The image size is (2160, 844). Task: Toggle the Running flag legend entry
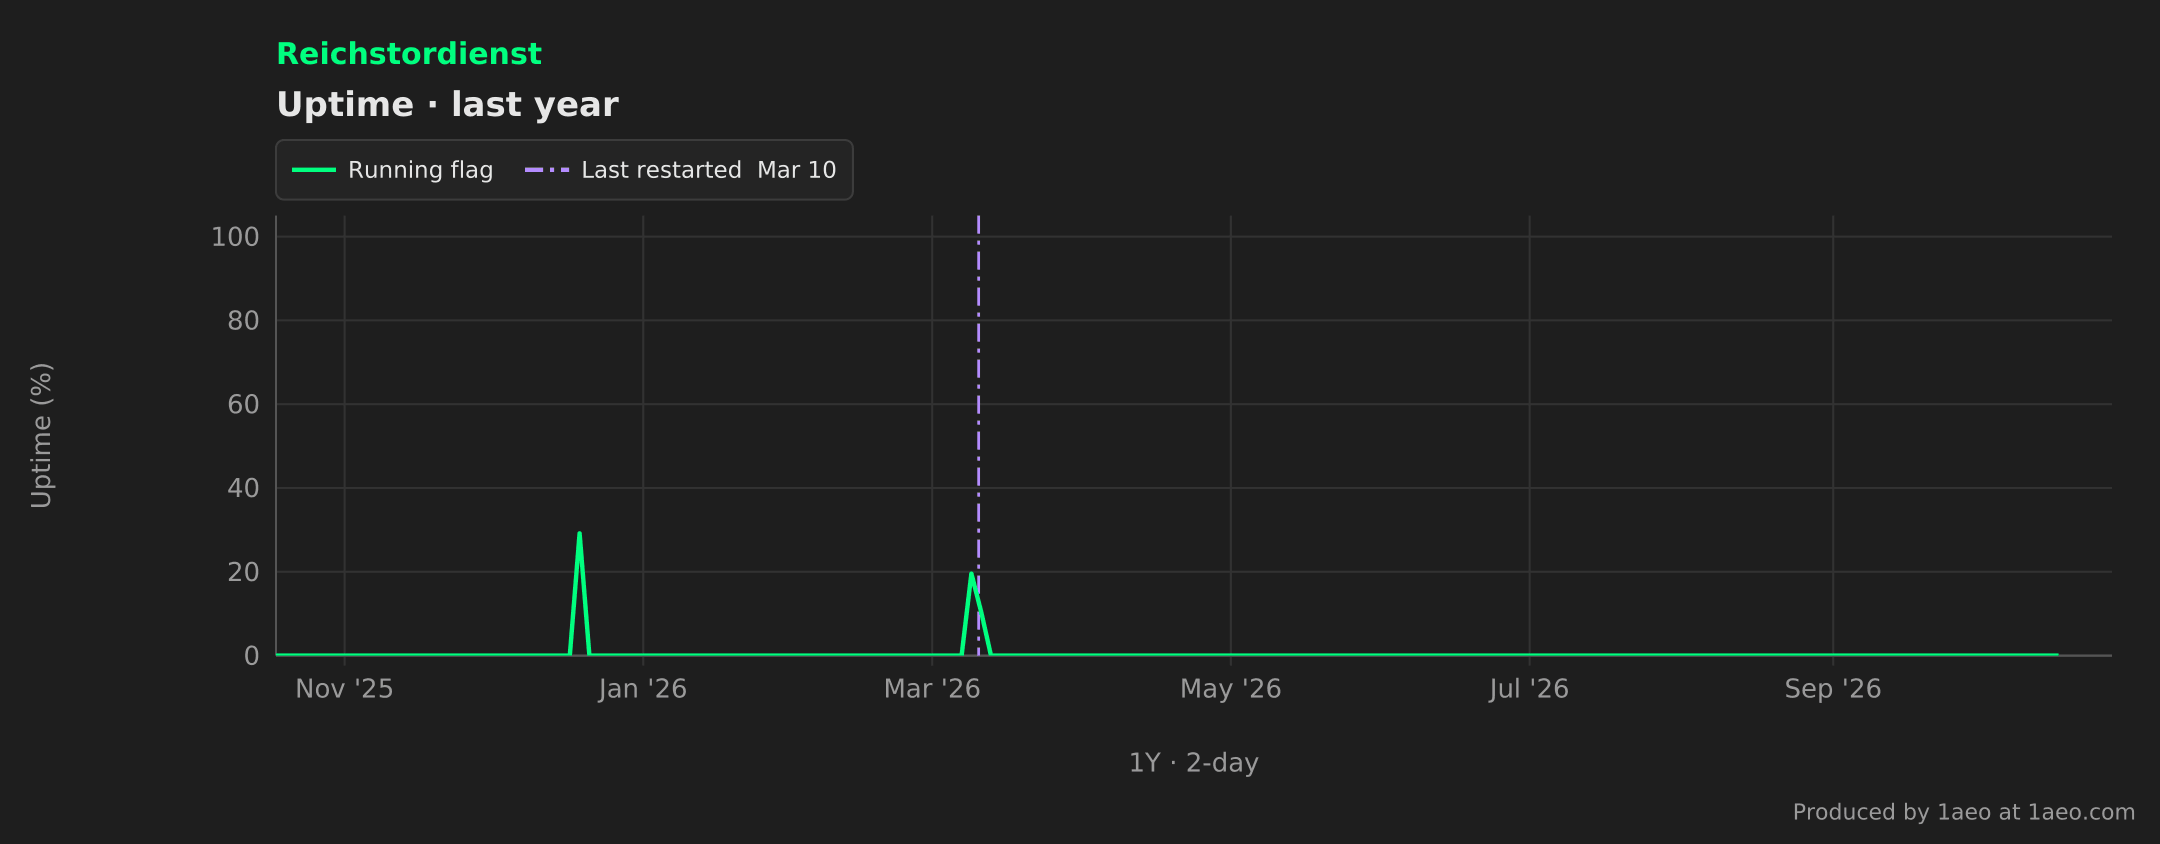coord(392,170)
